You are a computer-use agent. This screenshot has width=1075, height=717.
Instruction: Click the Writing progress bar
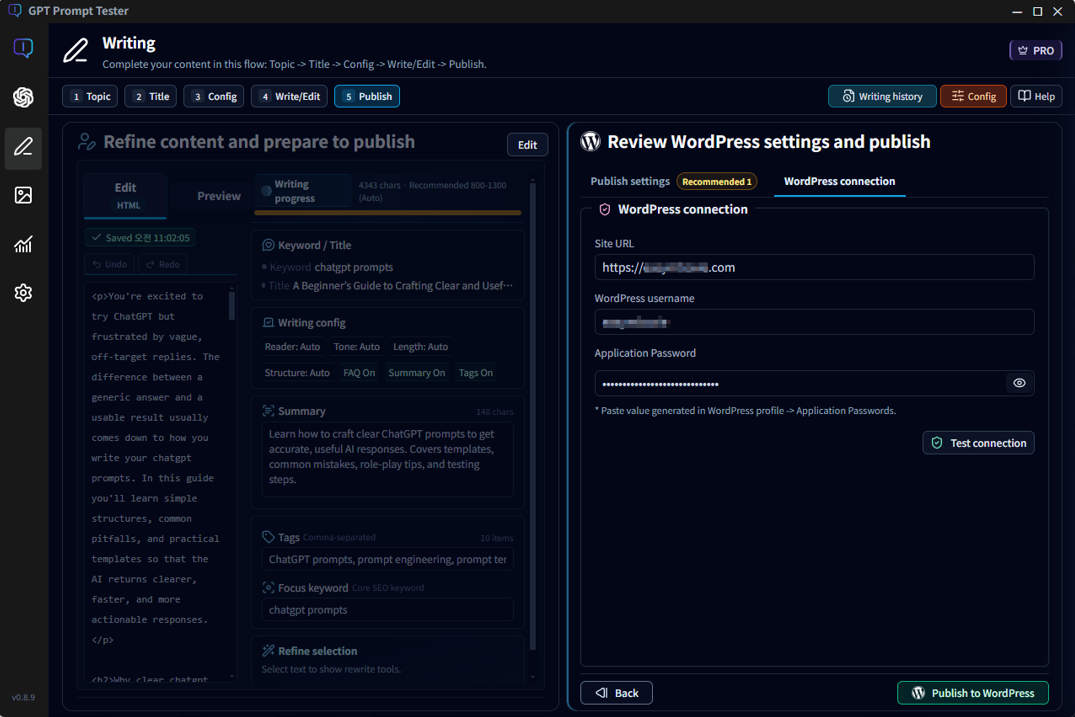coord(387,212)
